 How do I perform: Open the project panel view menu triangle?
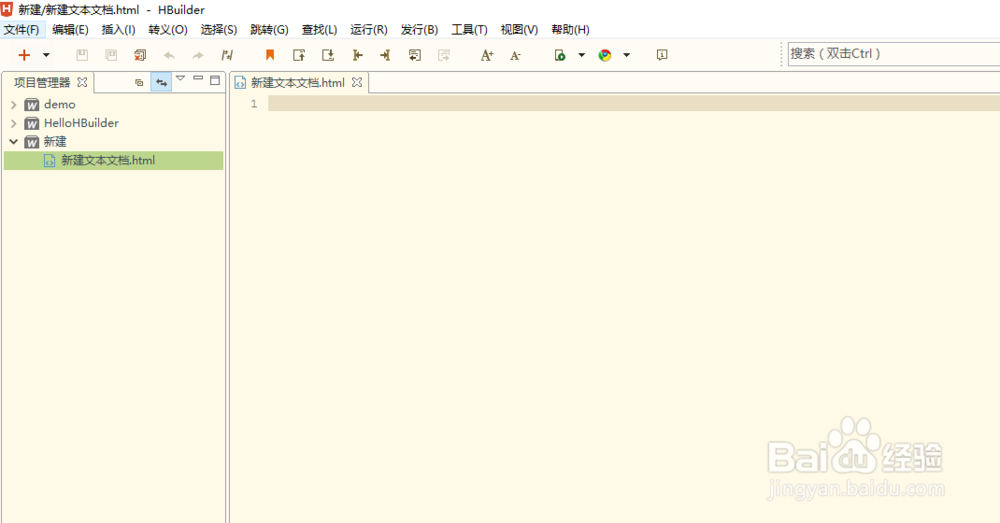pos(180,78)
